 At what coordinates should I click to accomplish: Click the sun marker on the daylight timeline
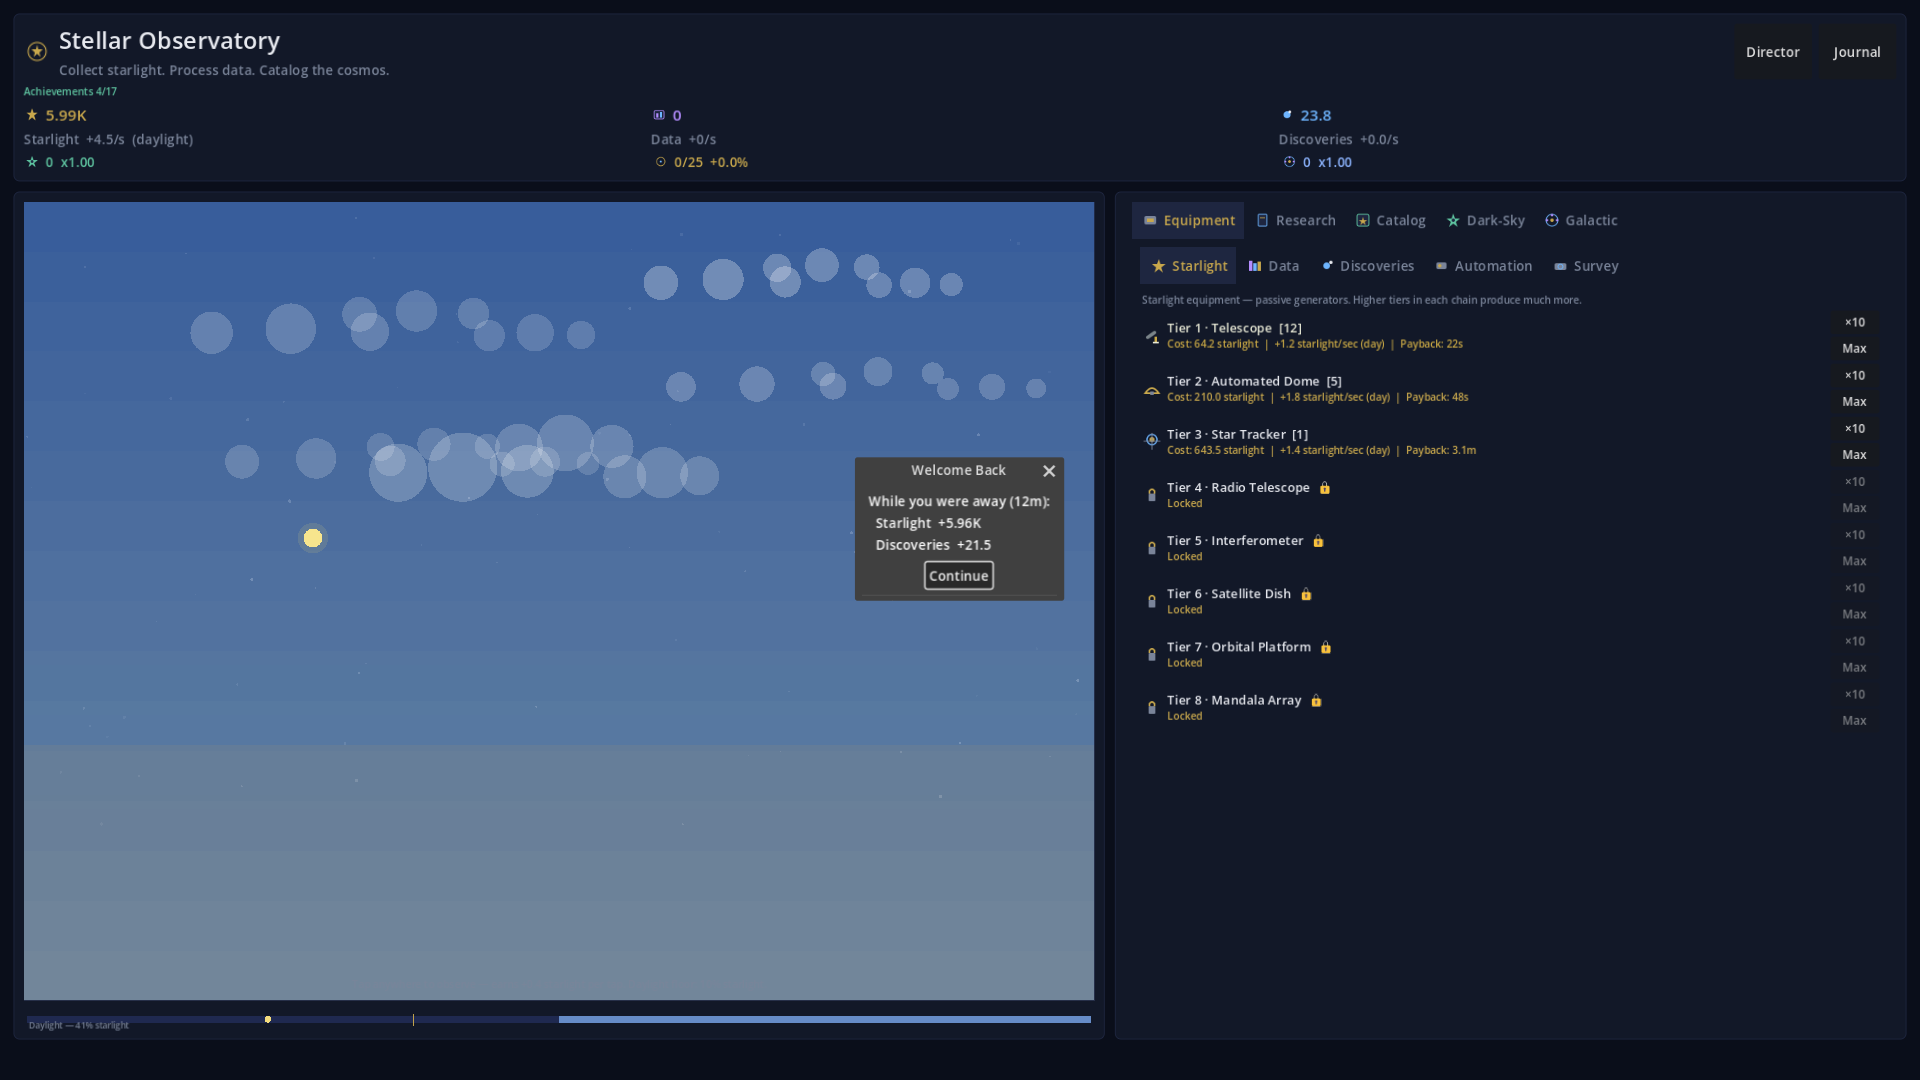268,1019
